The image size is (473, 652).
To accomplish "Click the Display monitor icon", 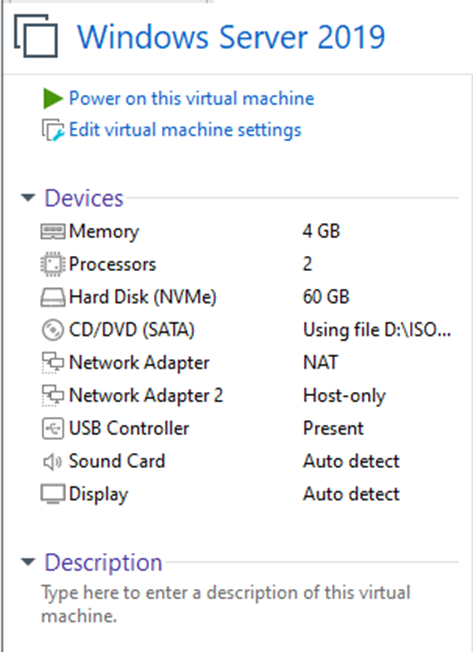I will 53,494.
